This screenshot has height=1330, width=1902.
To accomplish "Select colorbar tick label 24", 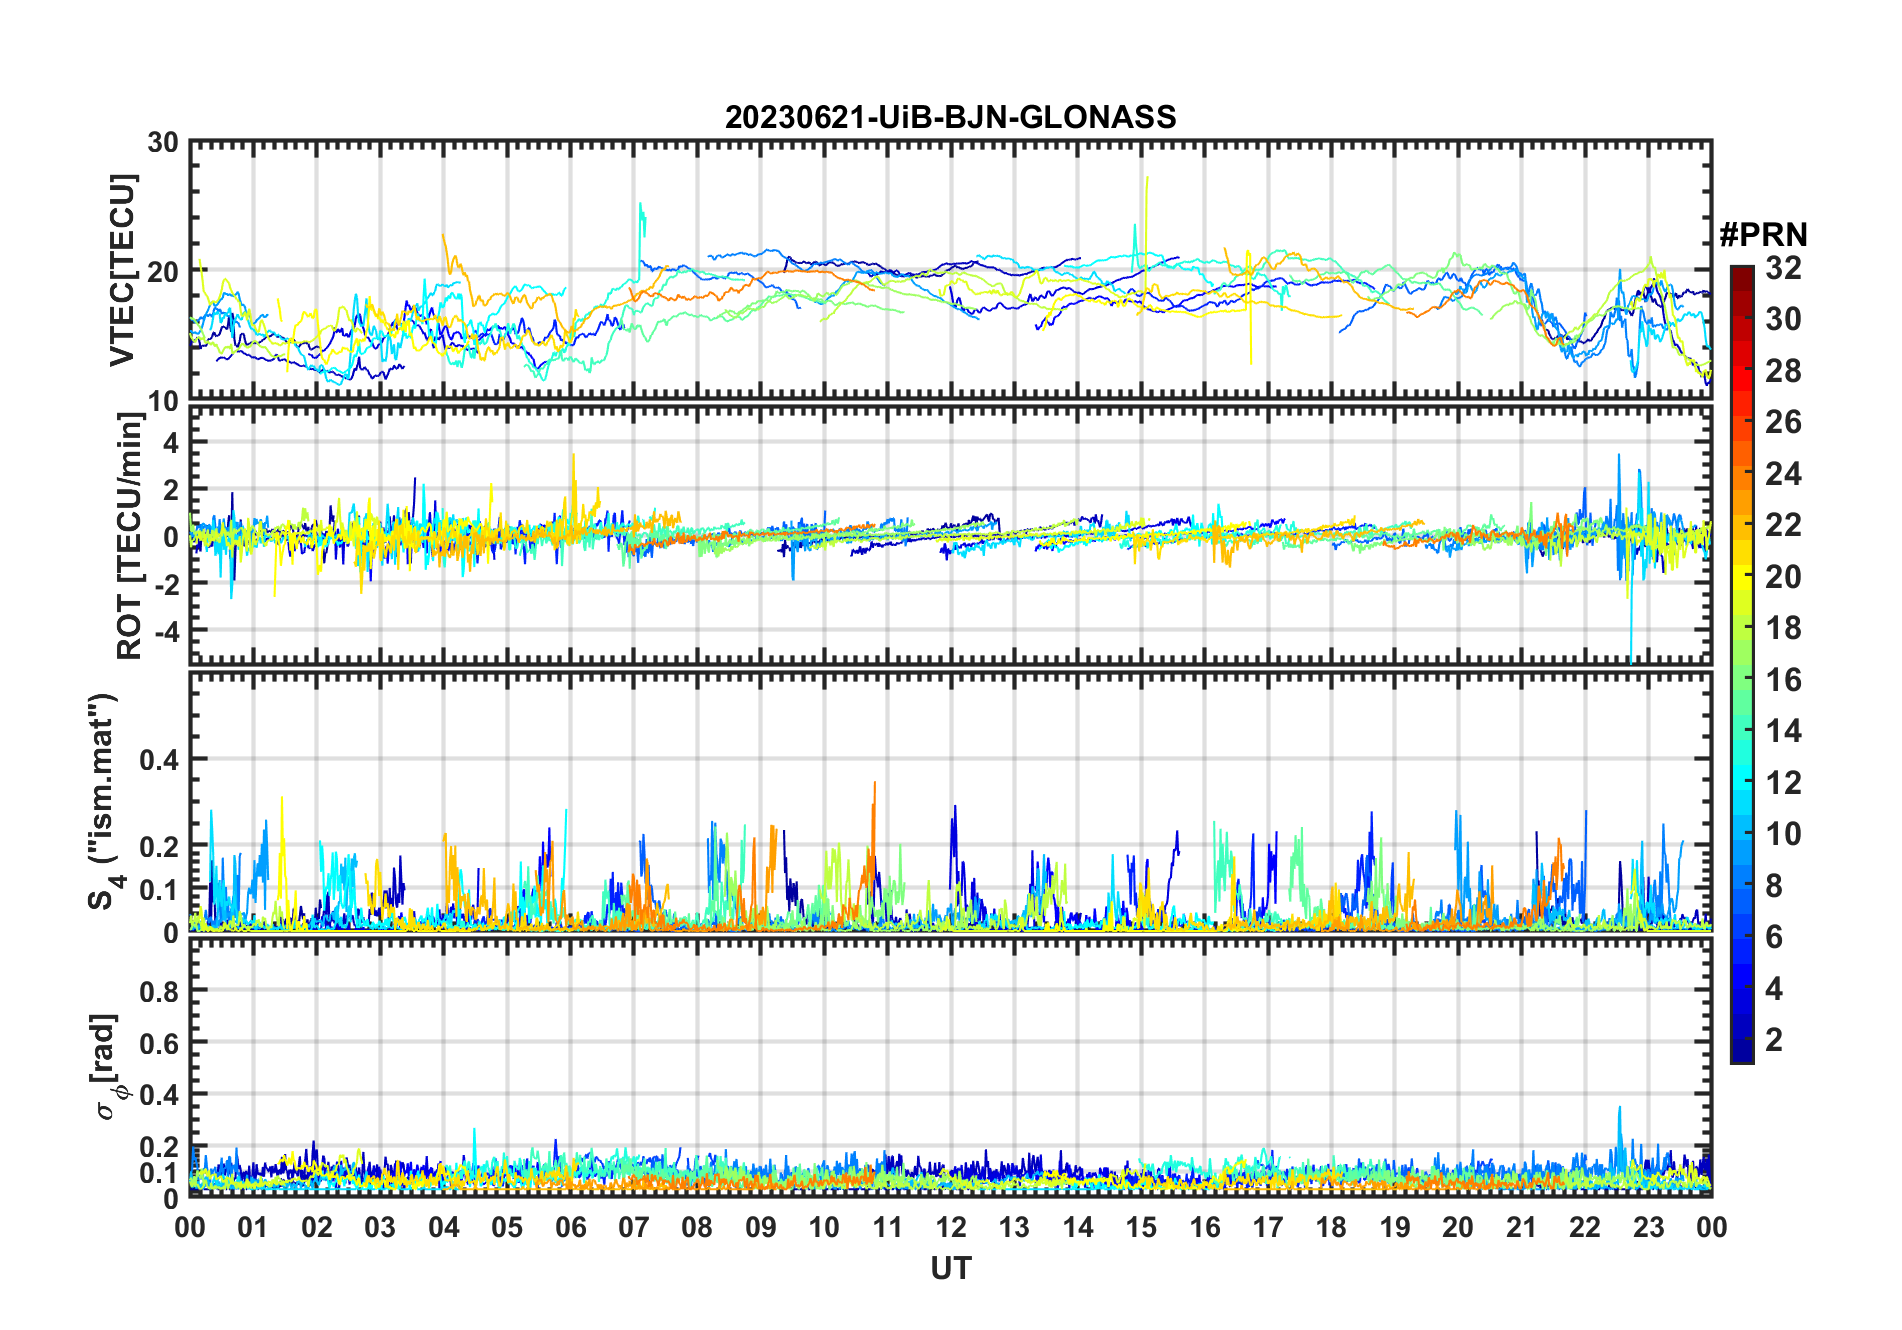I will [x=1783, y=474].
